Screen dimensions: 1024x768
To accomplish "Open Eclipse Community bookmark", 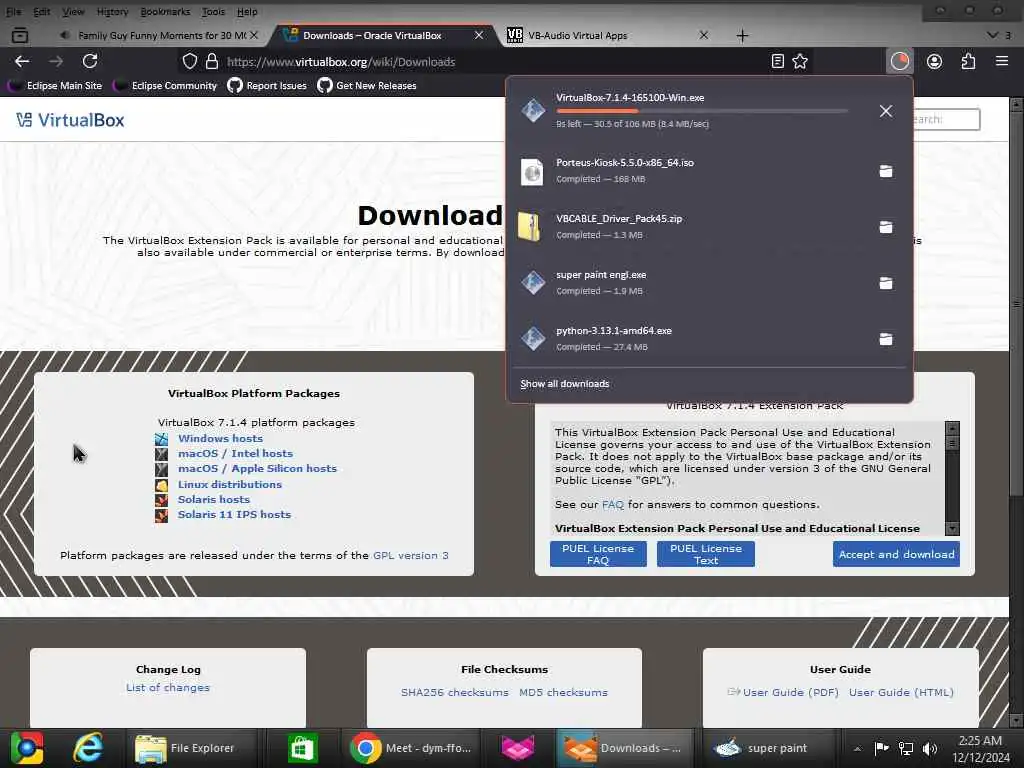I will click(x=166, y=86).
